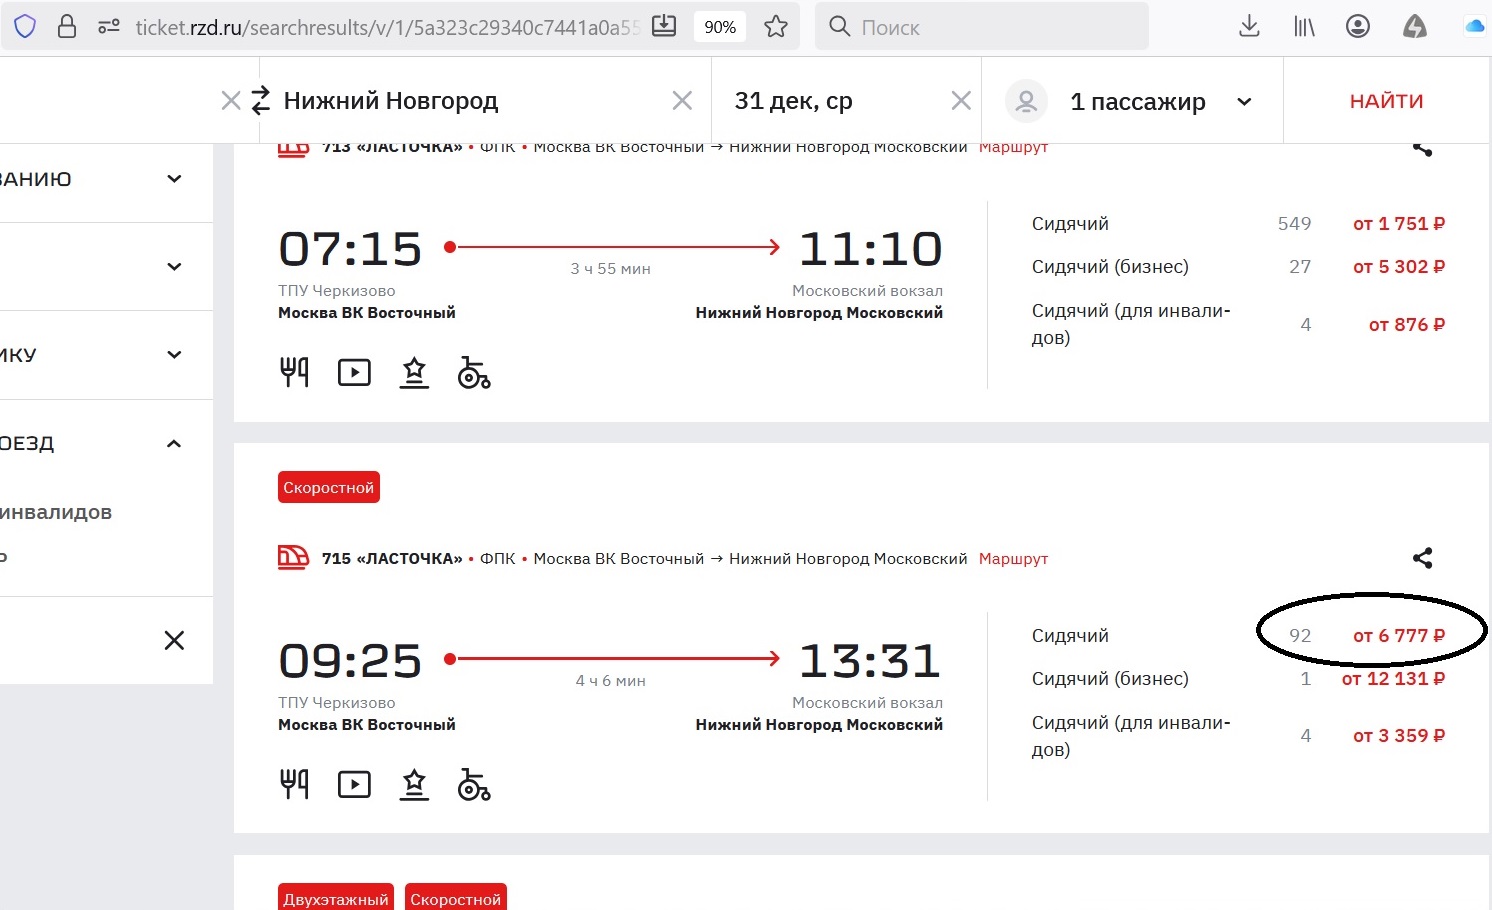
Task: Click the Скоростной tag above train 715
Action: coord(328,488)
